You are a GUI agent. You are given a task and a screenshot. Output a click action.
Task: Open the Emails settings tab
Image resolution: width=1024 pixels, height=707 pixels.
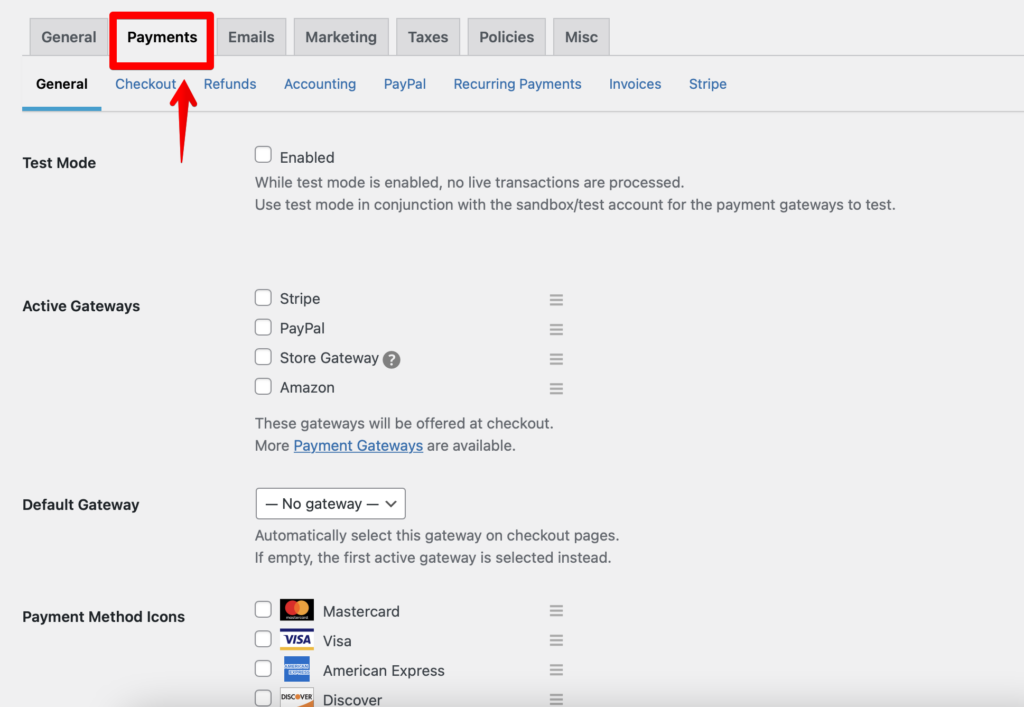[x=251, y=37]
